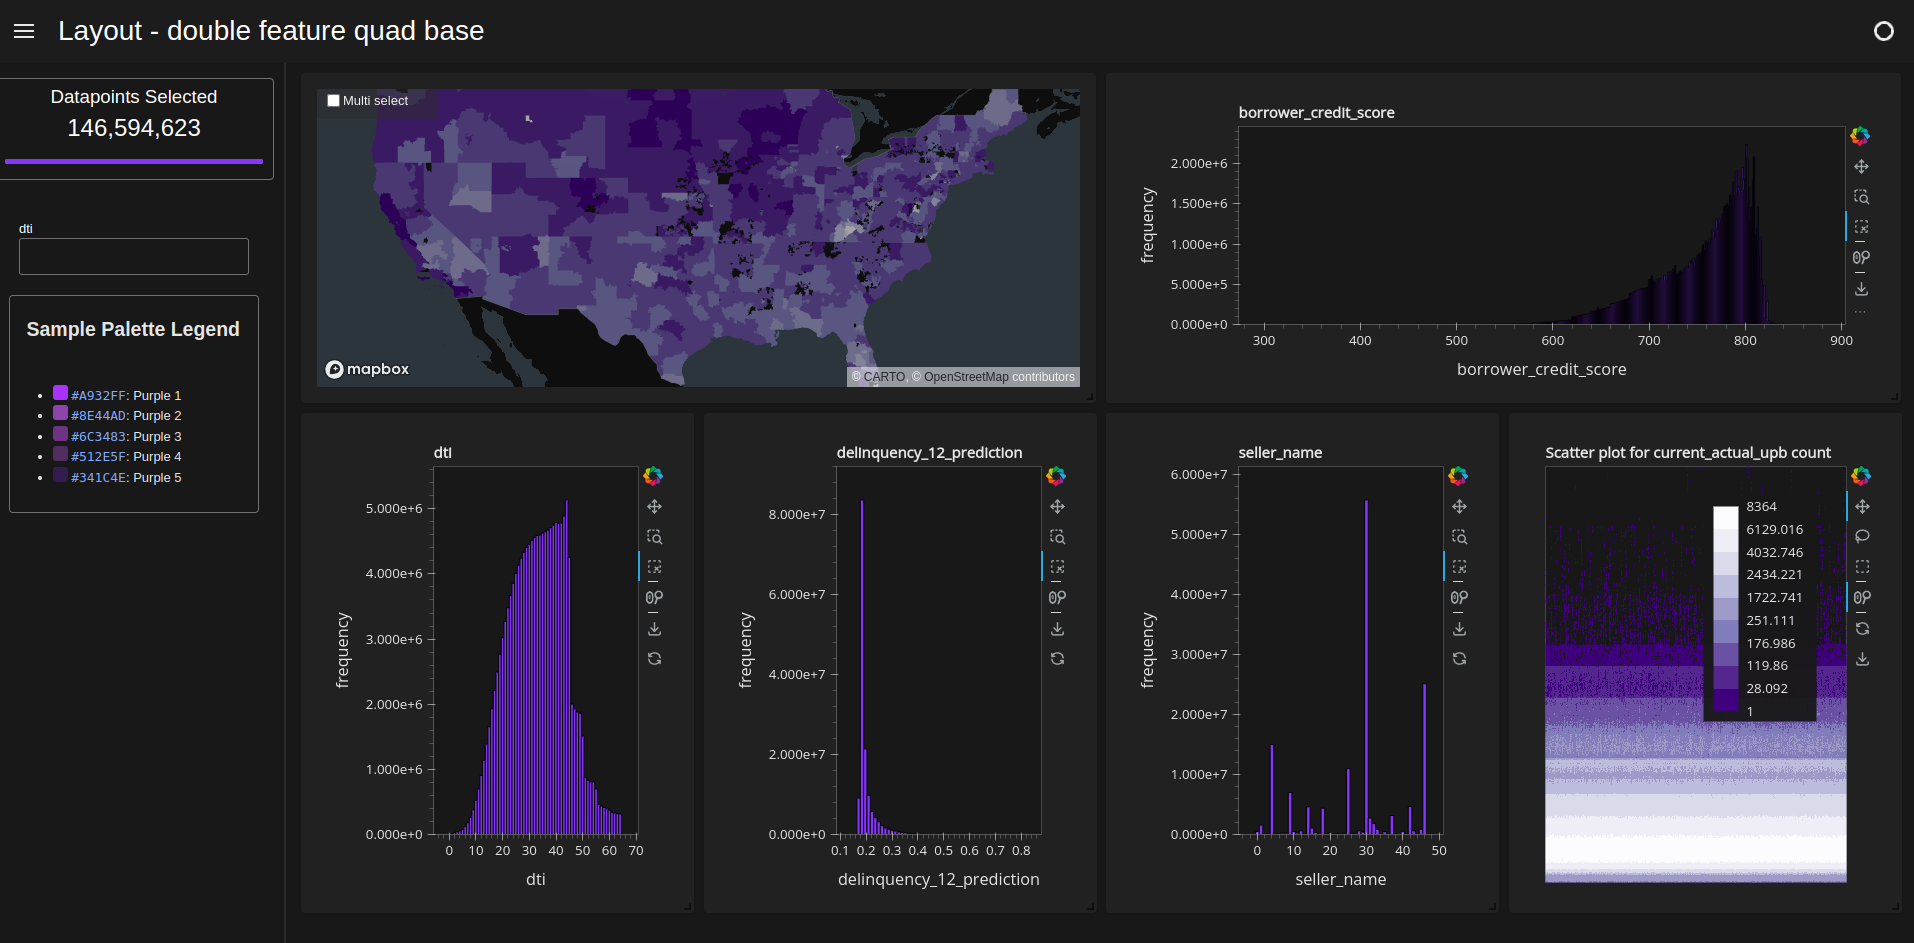1914x943 pixels.
Task: Select Box Zoom tool on seller_name chart
Action: pyautogui.click(x=1459, y=537)
